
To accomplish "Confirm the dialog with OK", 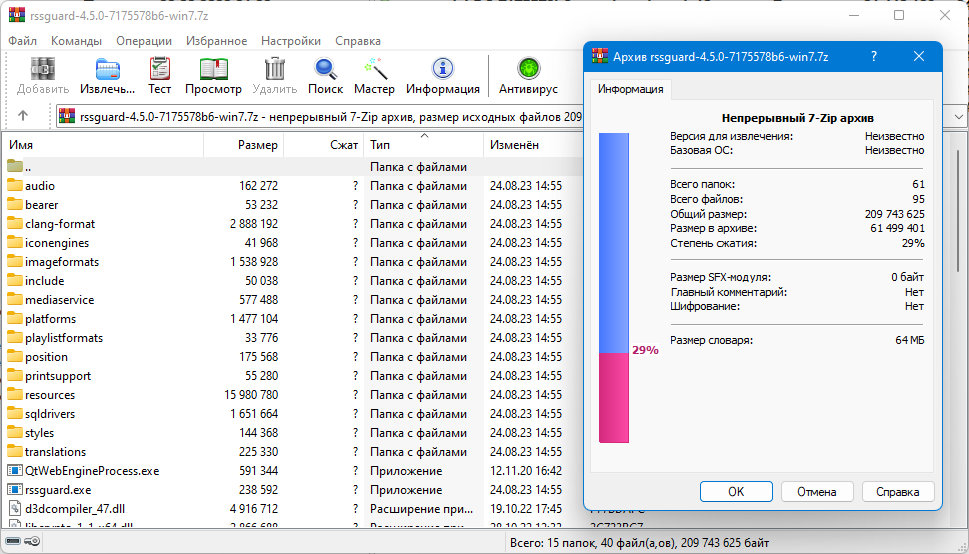I will tap(736, 492).
